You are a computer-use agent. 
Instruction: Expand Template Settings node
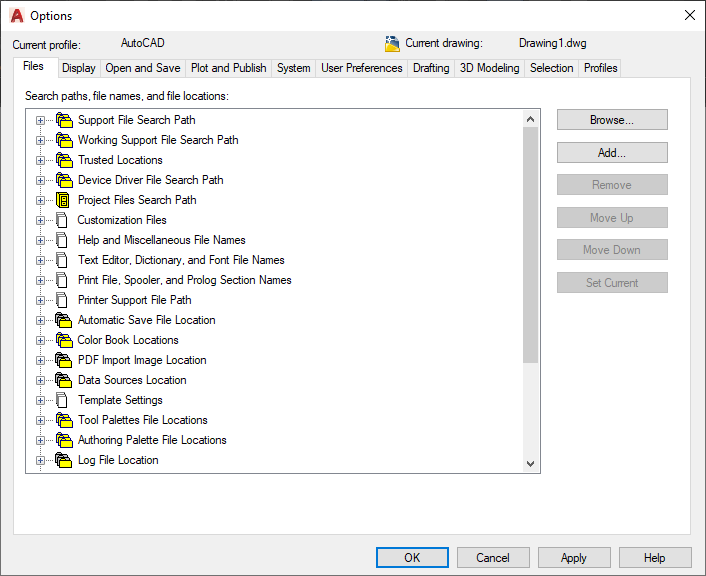[40, 400]
